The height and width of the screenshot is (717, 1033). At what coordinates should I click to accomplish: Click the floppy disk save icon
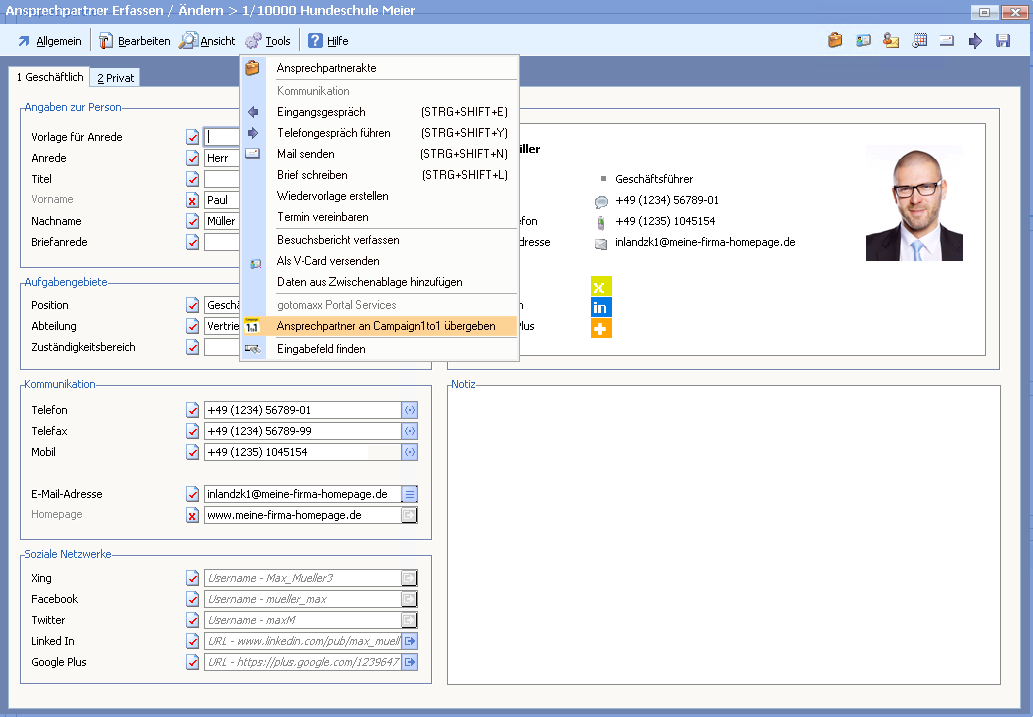coord(1003,41)
